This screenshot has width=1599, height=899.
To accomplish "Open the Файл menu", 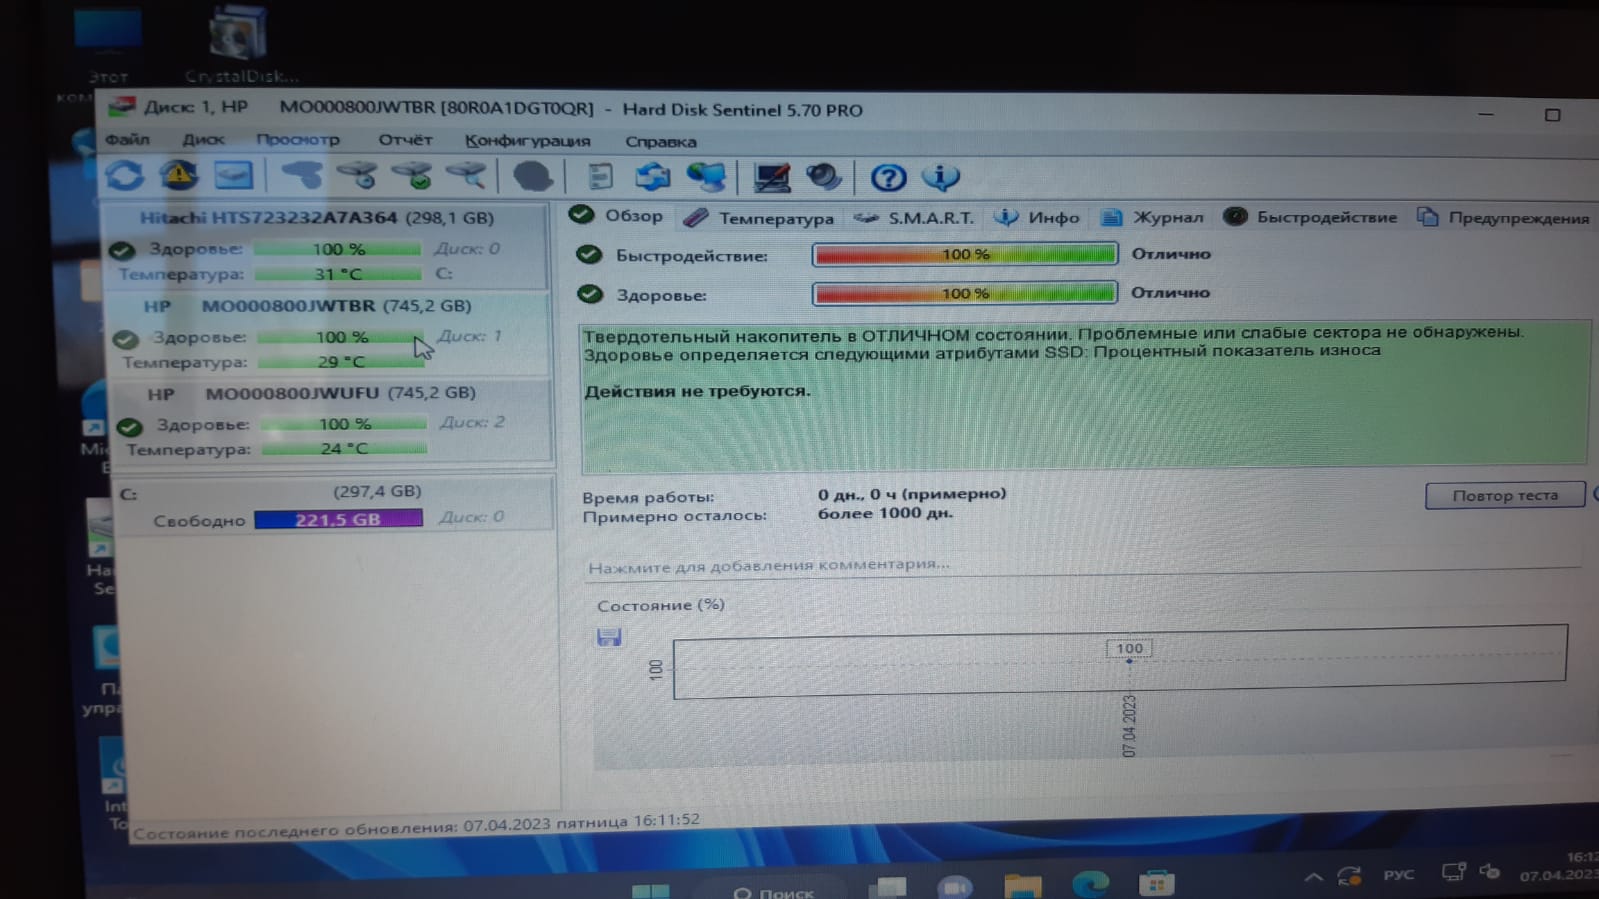I will click(x=127, y=139).
